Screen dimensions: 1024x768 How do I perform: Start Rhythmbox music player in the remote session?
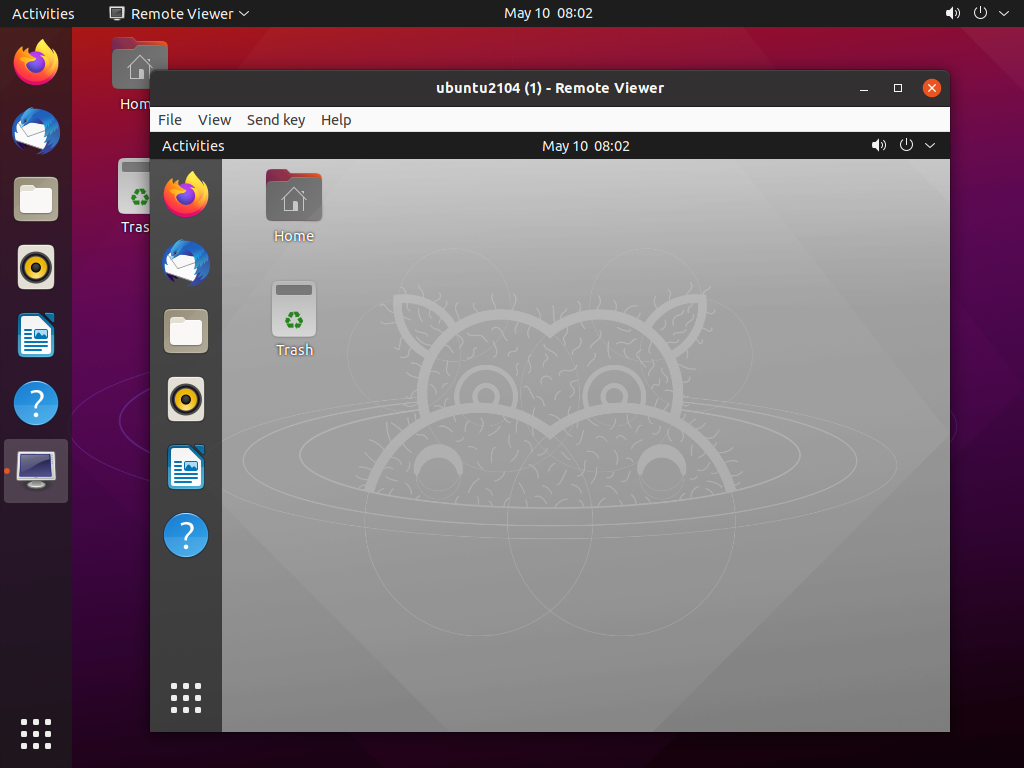186,399
